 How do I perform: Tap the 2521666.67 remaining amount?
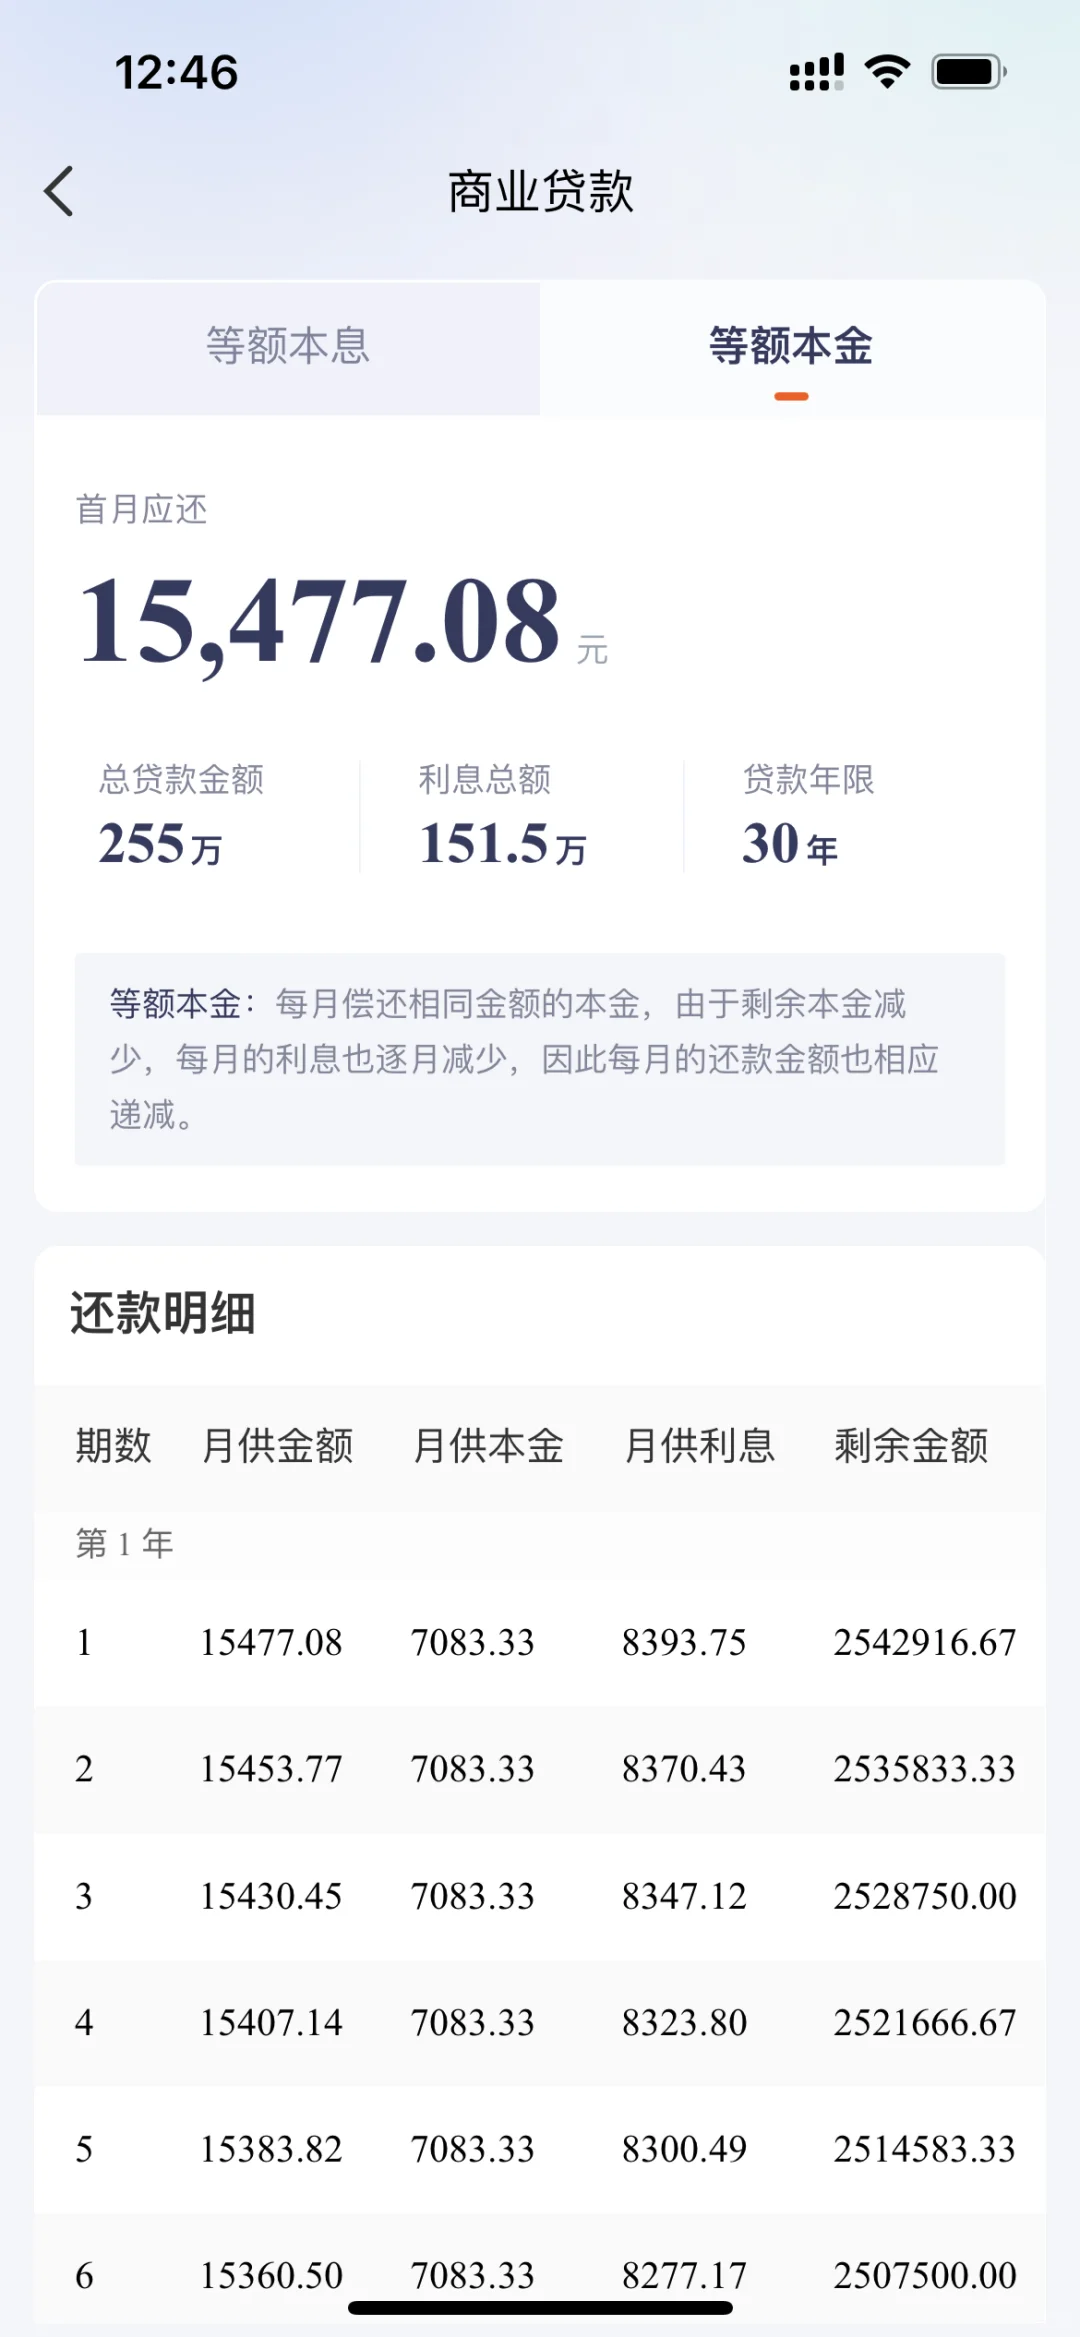[925, 2023]
